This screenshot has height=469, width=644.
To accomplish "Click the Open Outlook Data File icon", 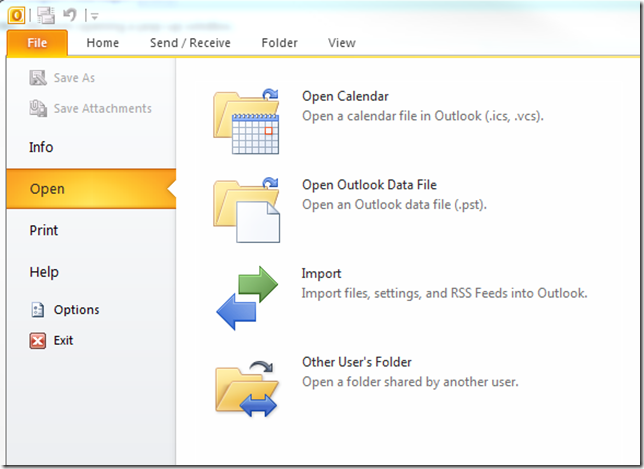I will pos(246,210).
